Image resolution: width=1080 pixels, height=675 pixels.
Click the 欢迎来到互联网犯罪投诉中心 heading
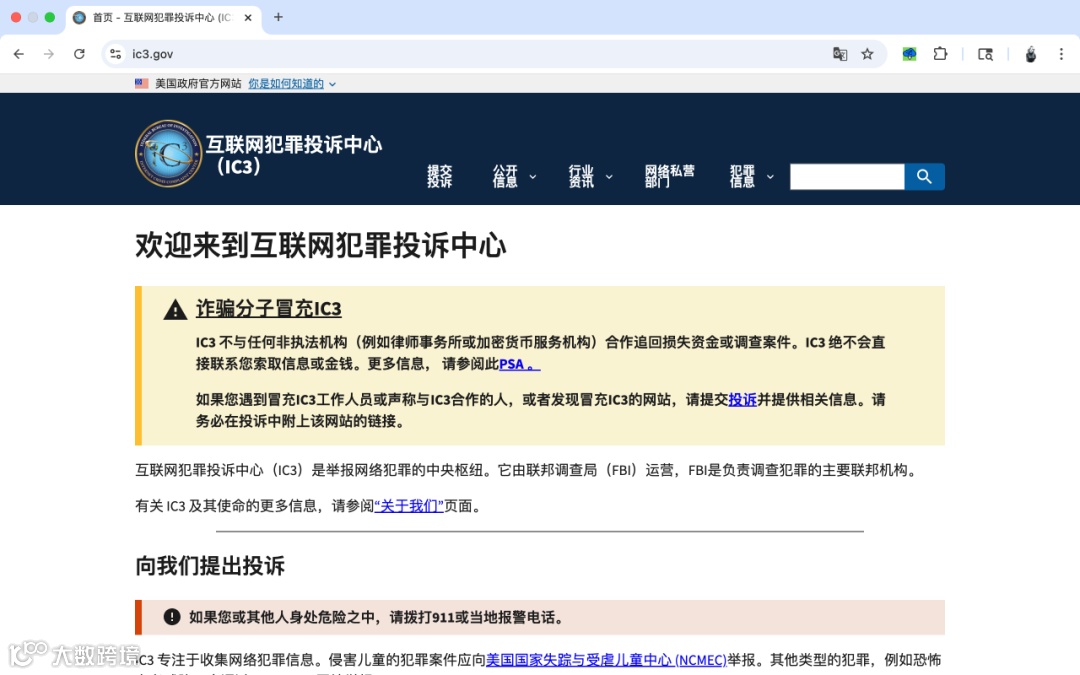321,245
